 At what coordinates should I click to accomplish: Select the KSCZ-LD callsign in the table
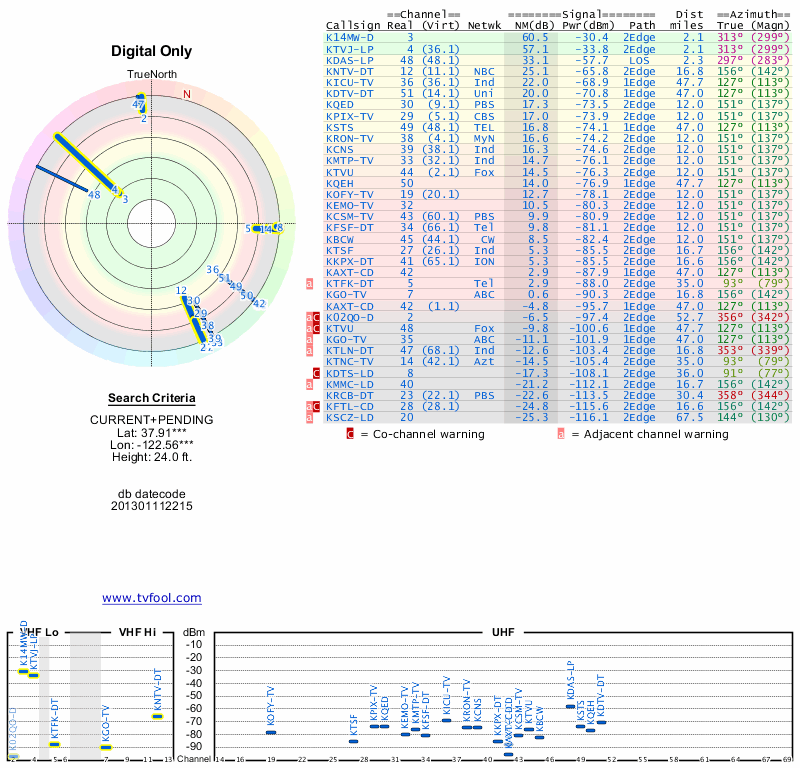[x=350, y=417]
